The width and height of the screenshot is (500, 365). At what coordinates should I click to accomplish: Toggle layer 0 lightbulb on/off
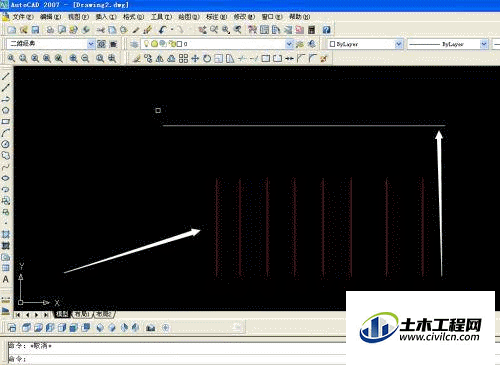tap(146, 44)
